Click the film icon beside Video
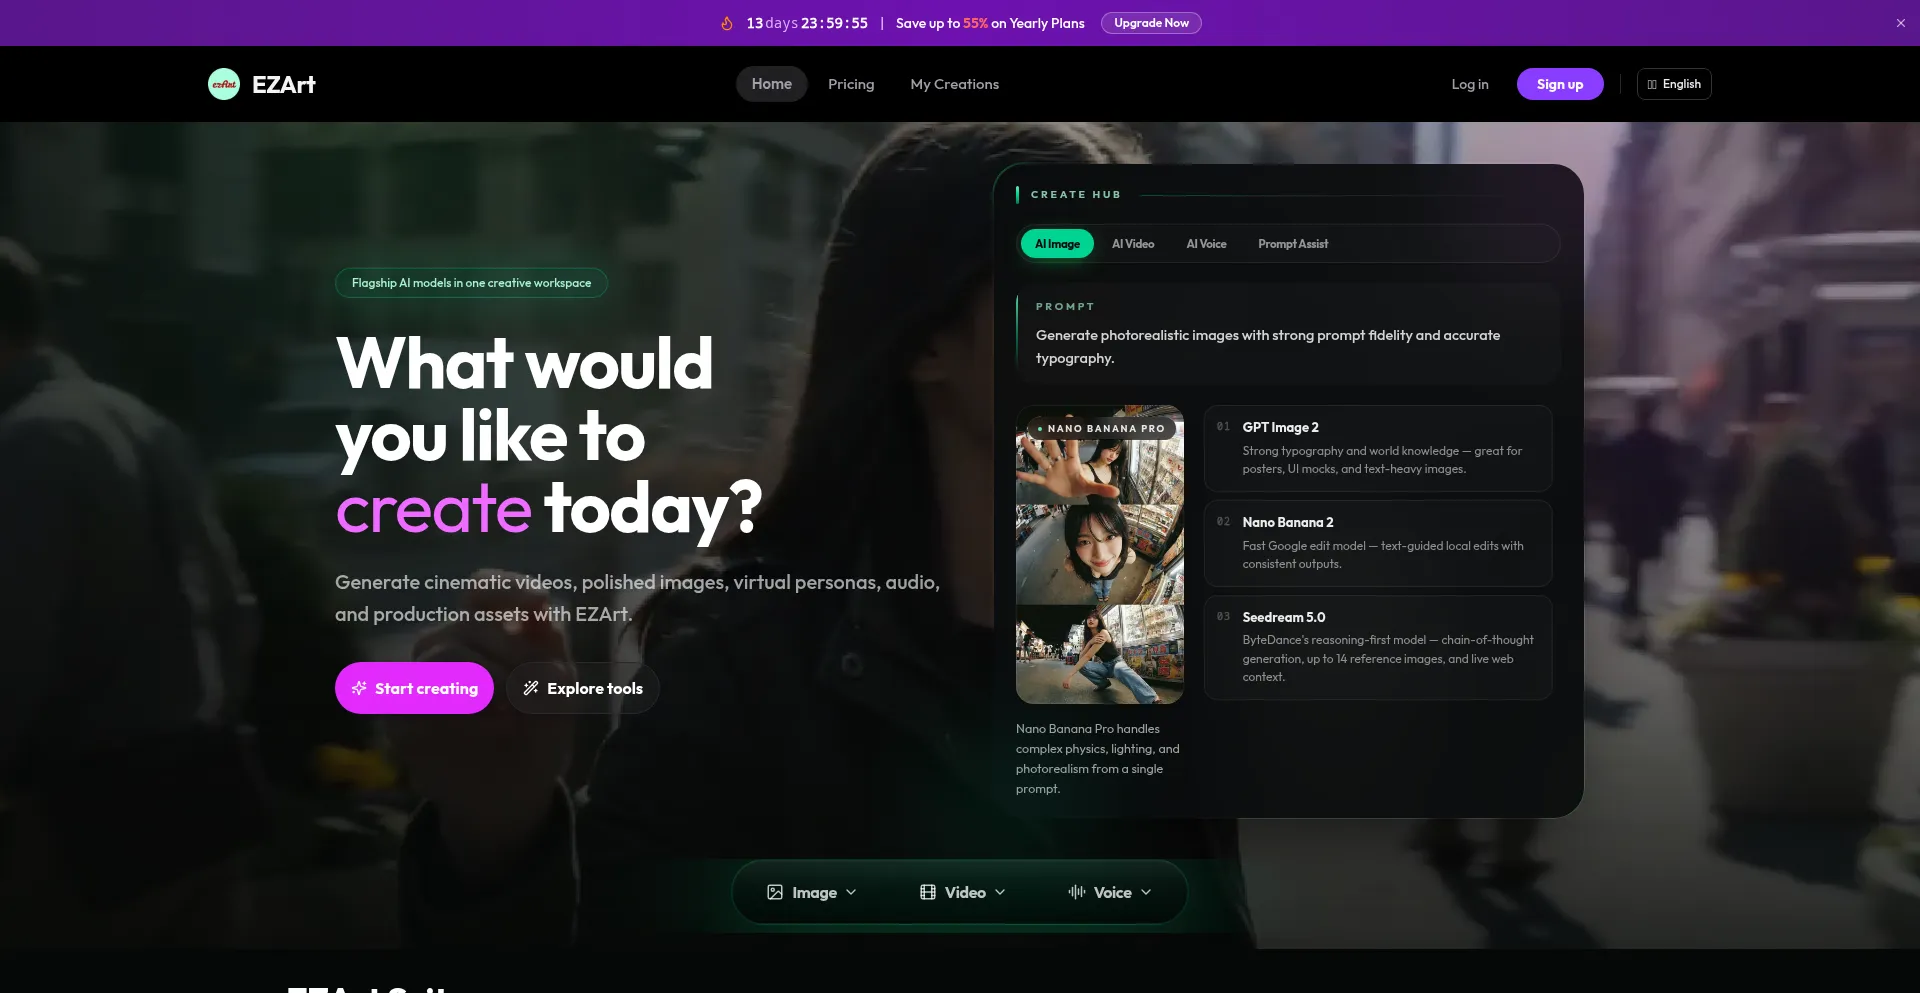The image size is (1920, 993). pyautogui.click(x=928, y=892)
